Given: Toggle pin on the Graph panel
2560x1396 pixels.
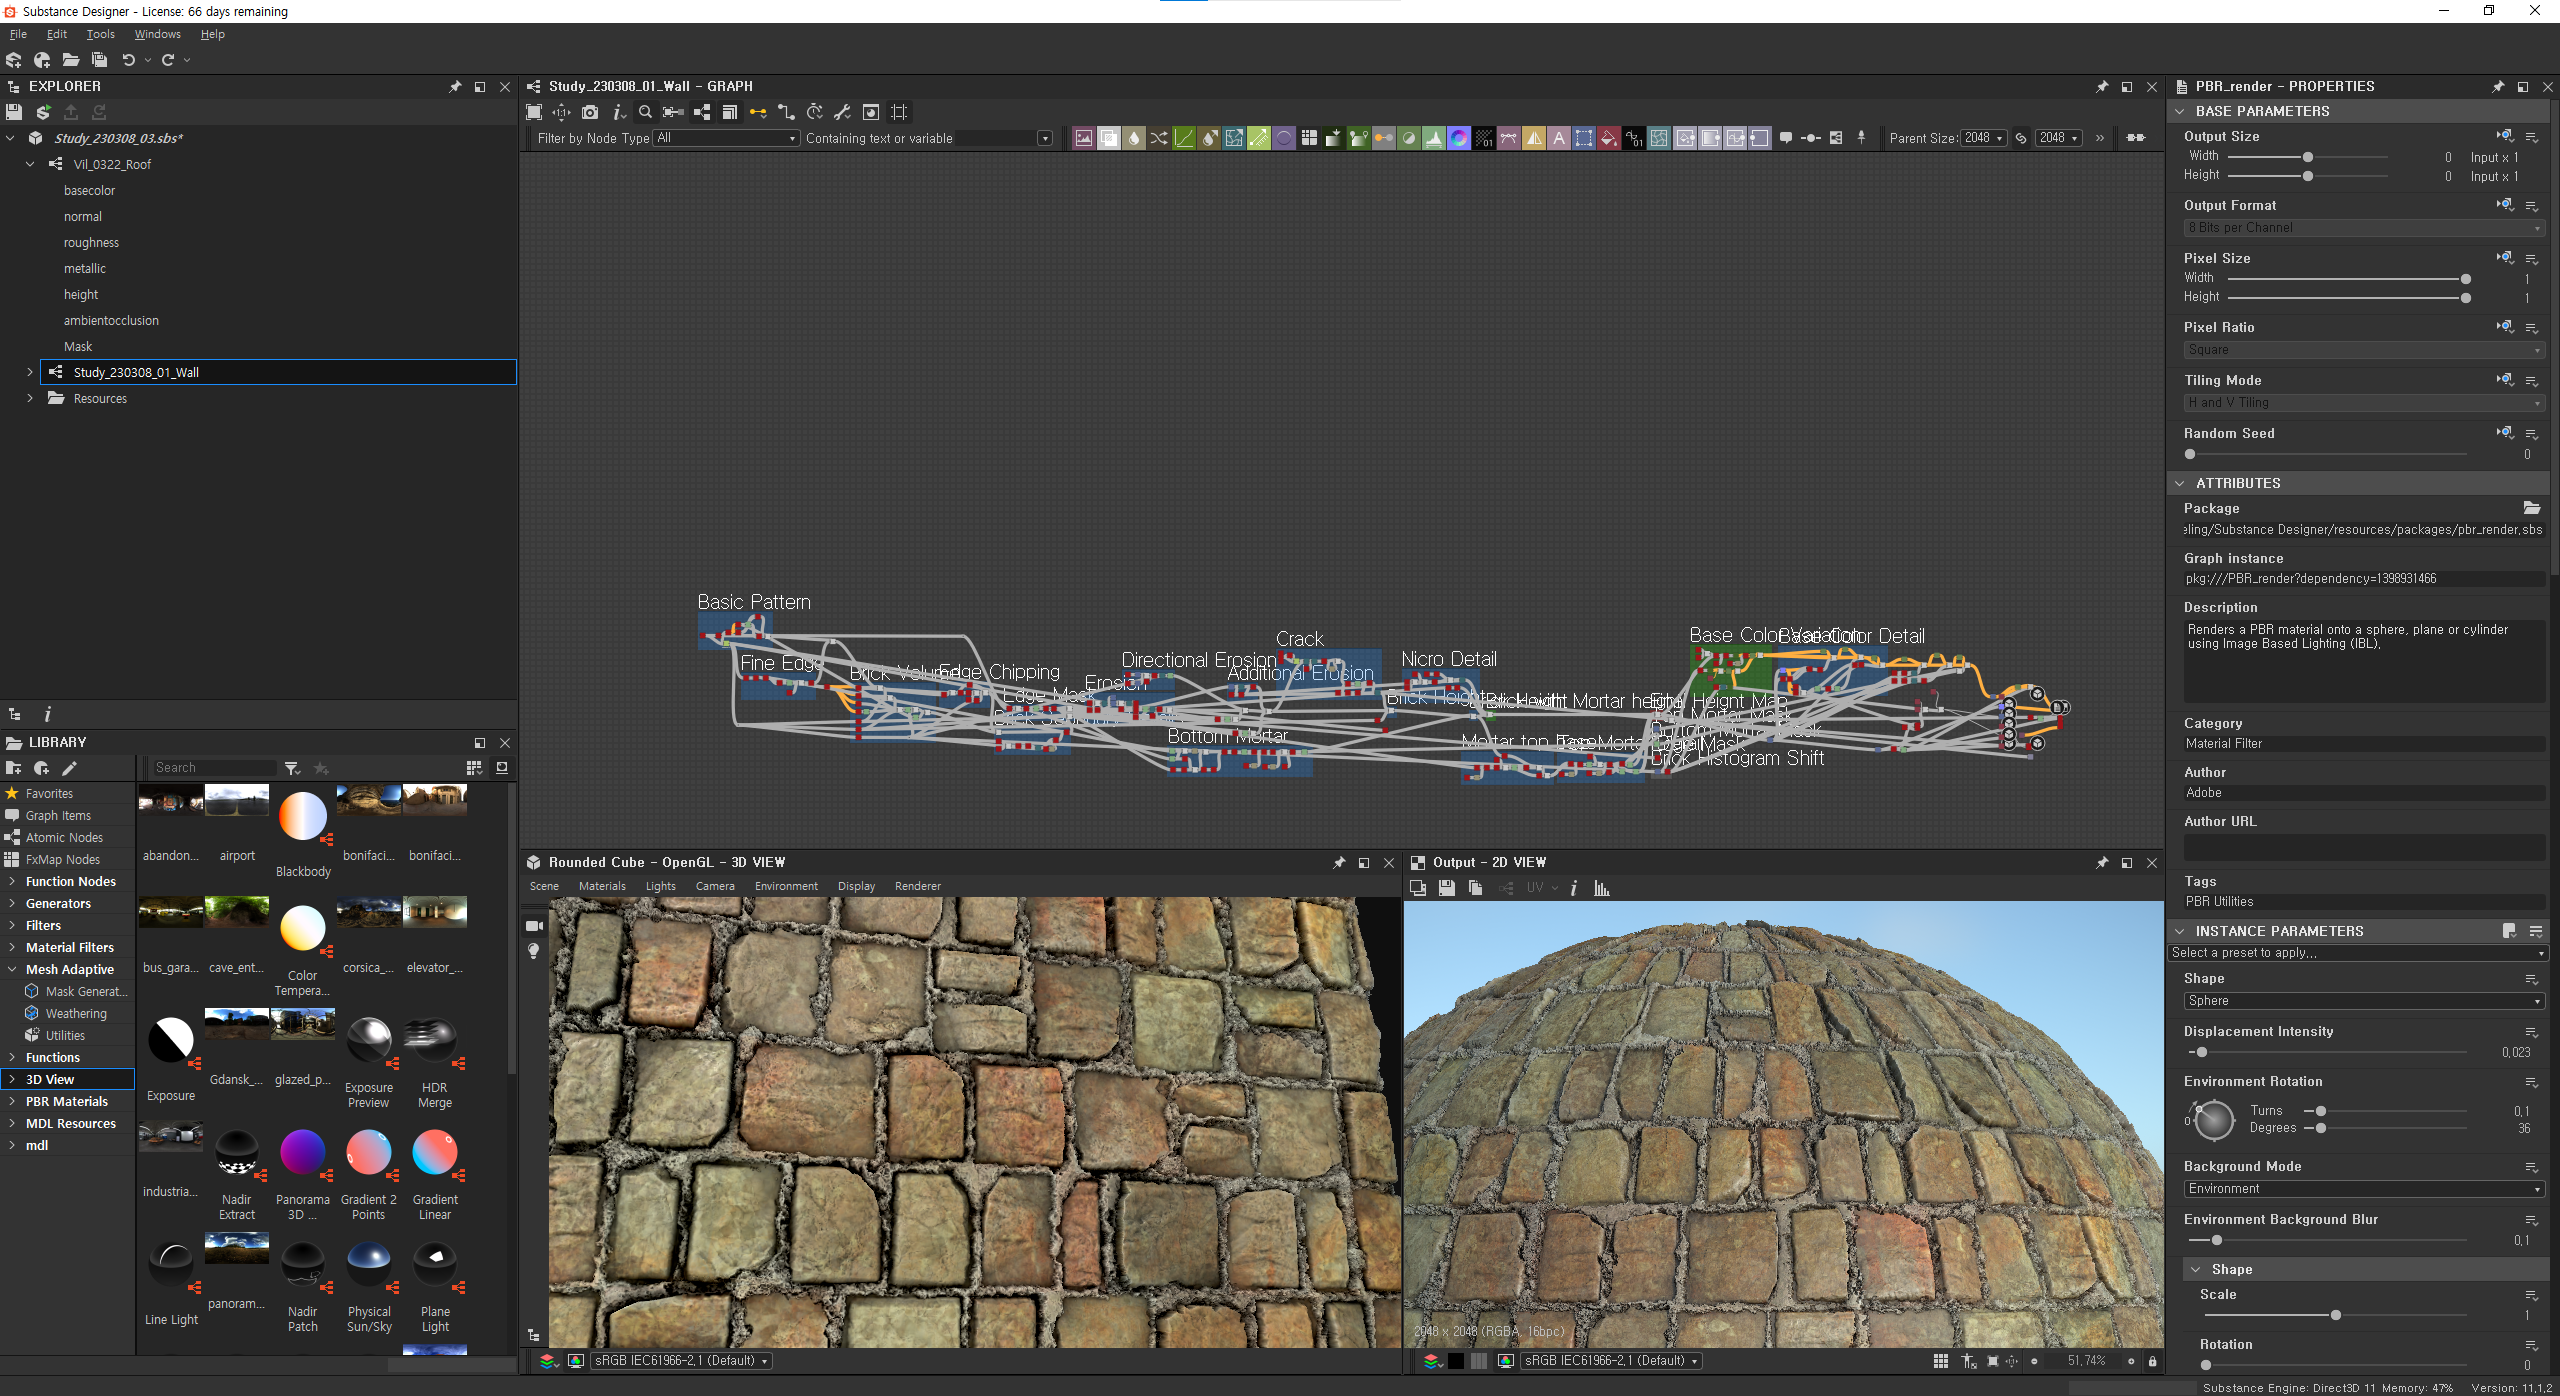Looking at the screenshot, I should (2102, 87).
